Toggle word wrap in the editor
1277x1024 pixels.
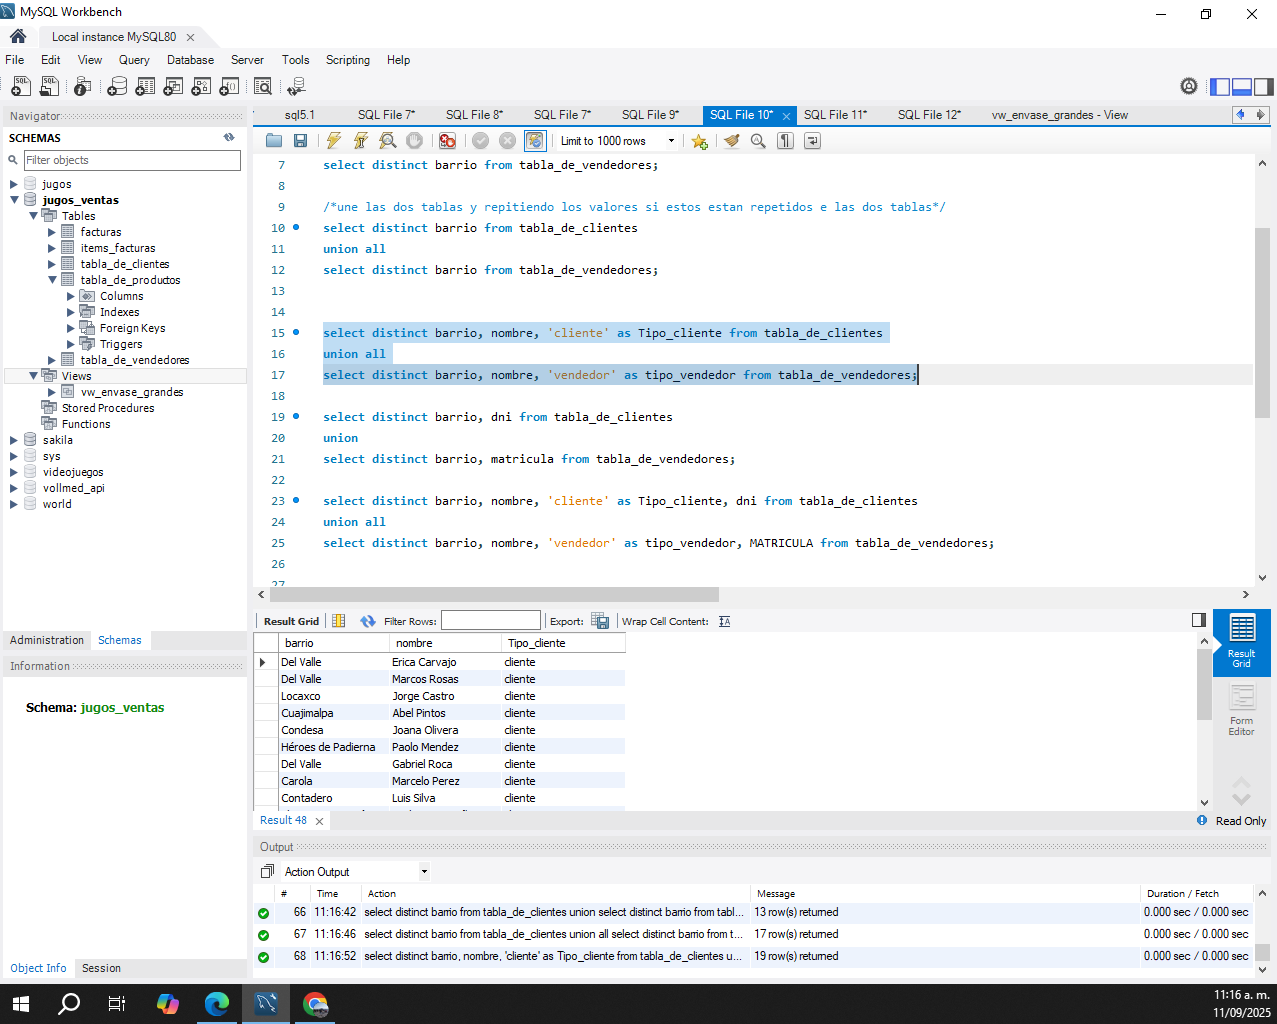point(812,141)
